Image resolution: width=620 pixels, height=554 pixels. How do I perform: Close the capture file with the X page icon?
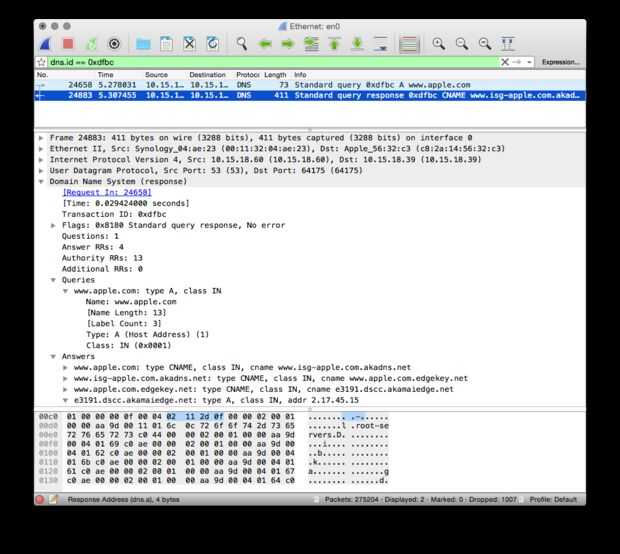pos(189,43)
